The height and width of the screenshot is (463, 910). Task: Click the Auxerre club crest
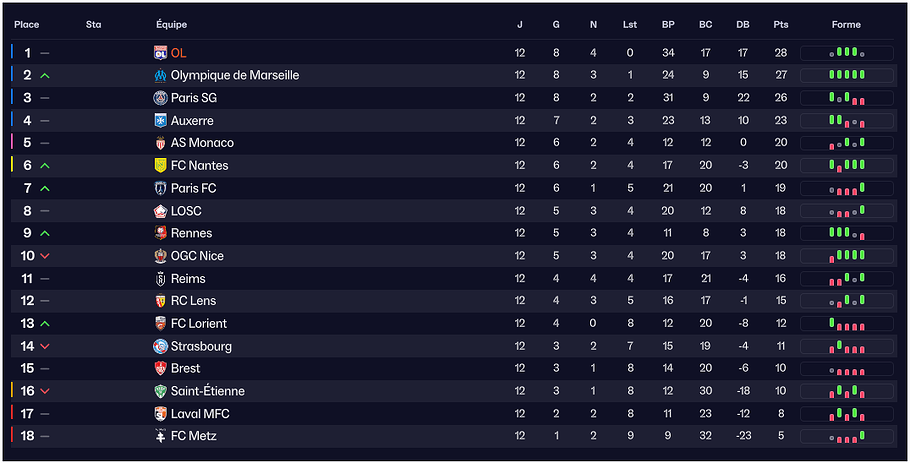pyautogui.click(x=160, y=120)
